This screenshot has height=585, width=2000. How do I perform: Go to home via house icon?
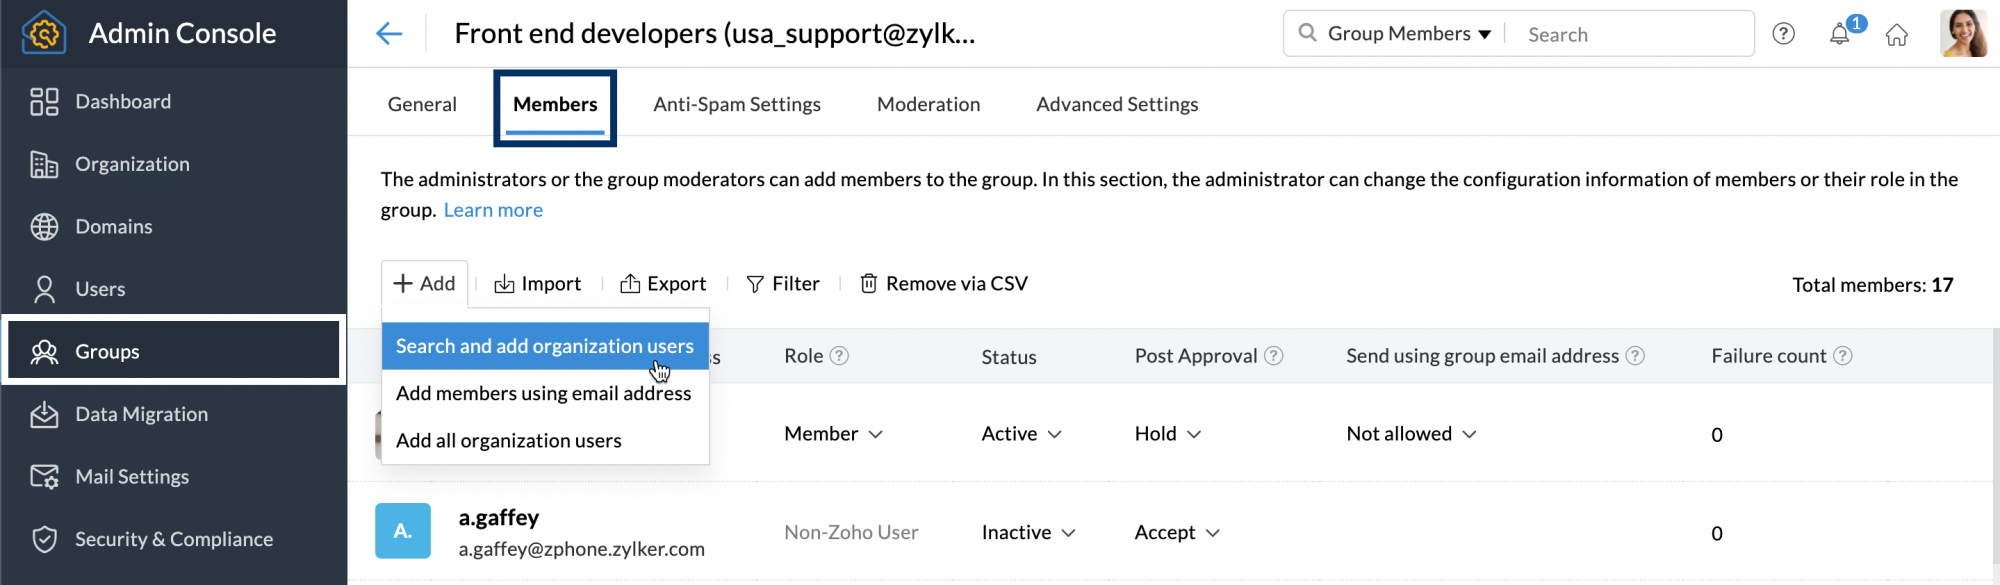[x=1896, y=35]
